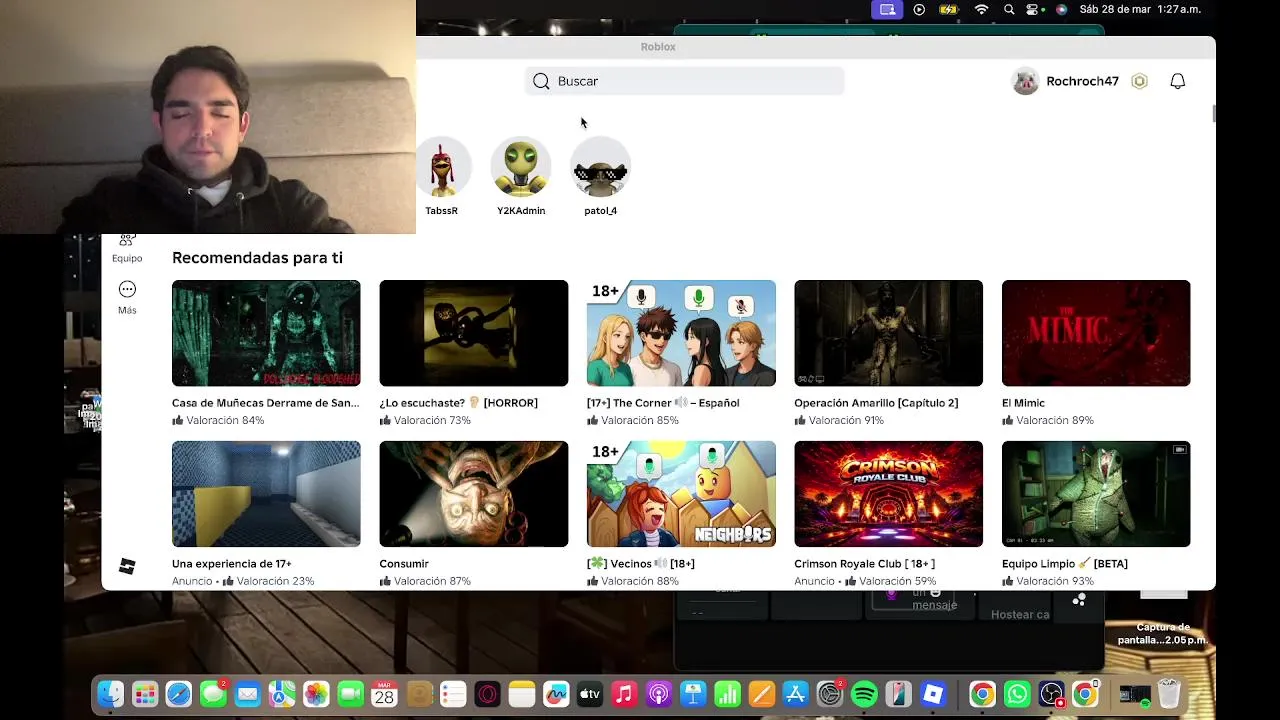Click 'Recomendadas para ti' heading
Viewport: 1280px width, 720px height.
257,258
